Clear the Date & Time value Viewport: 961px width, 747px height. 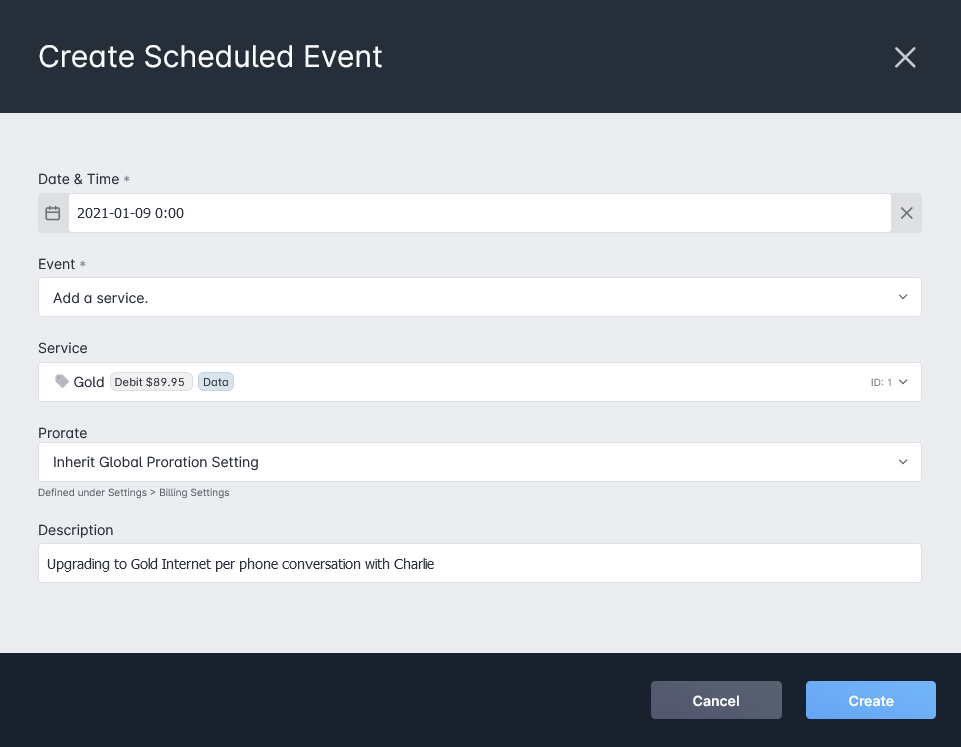[x=906, y=213]
